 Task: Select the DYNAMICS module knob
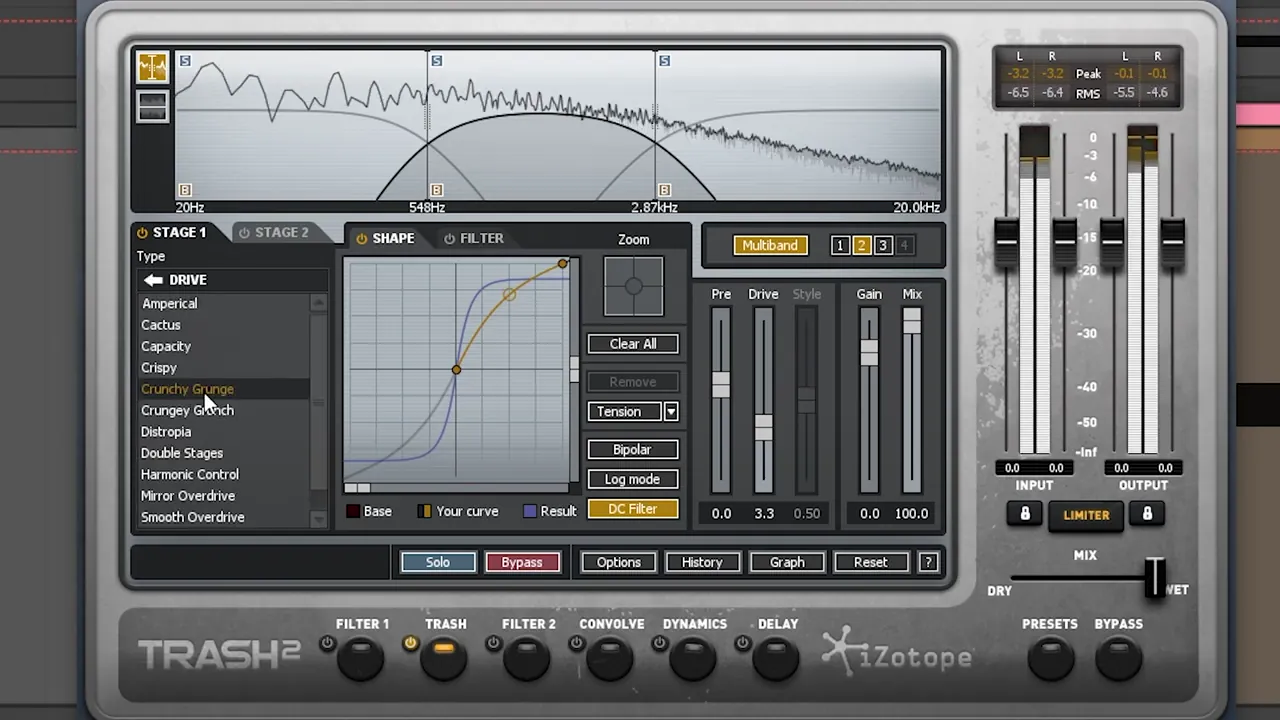pos(695,658)
